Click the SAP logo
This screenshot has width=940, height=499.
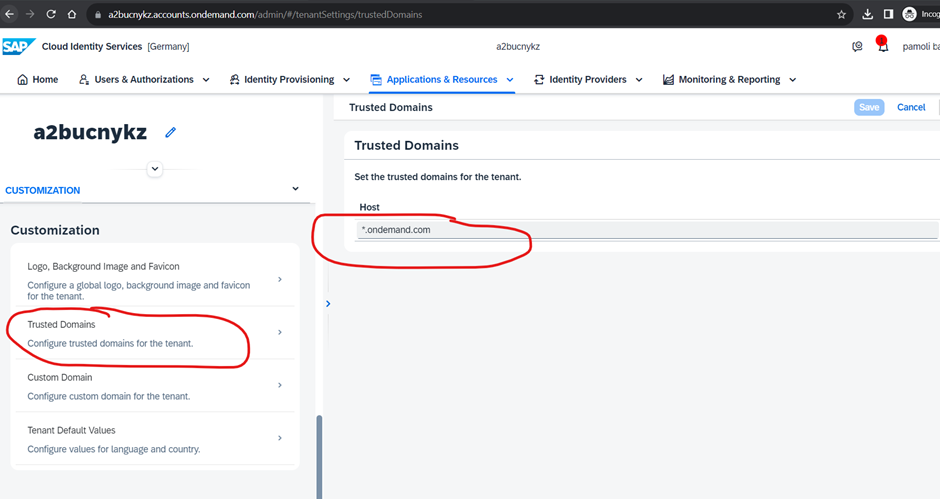point(18,46)
